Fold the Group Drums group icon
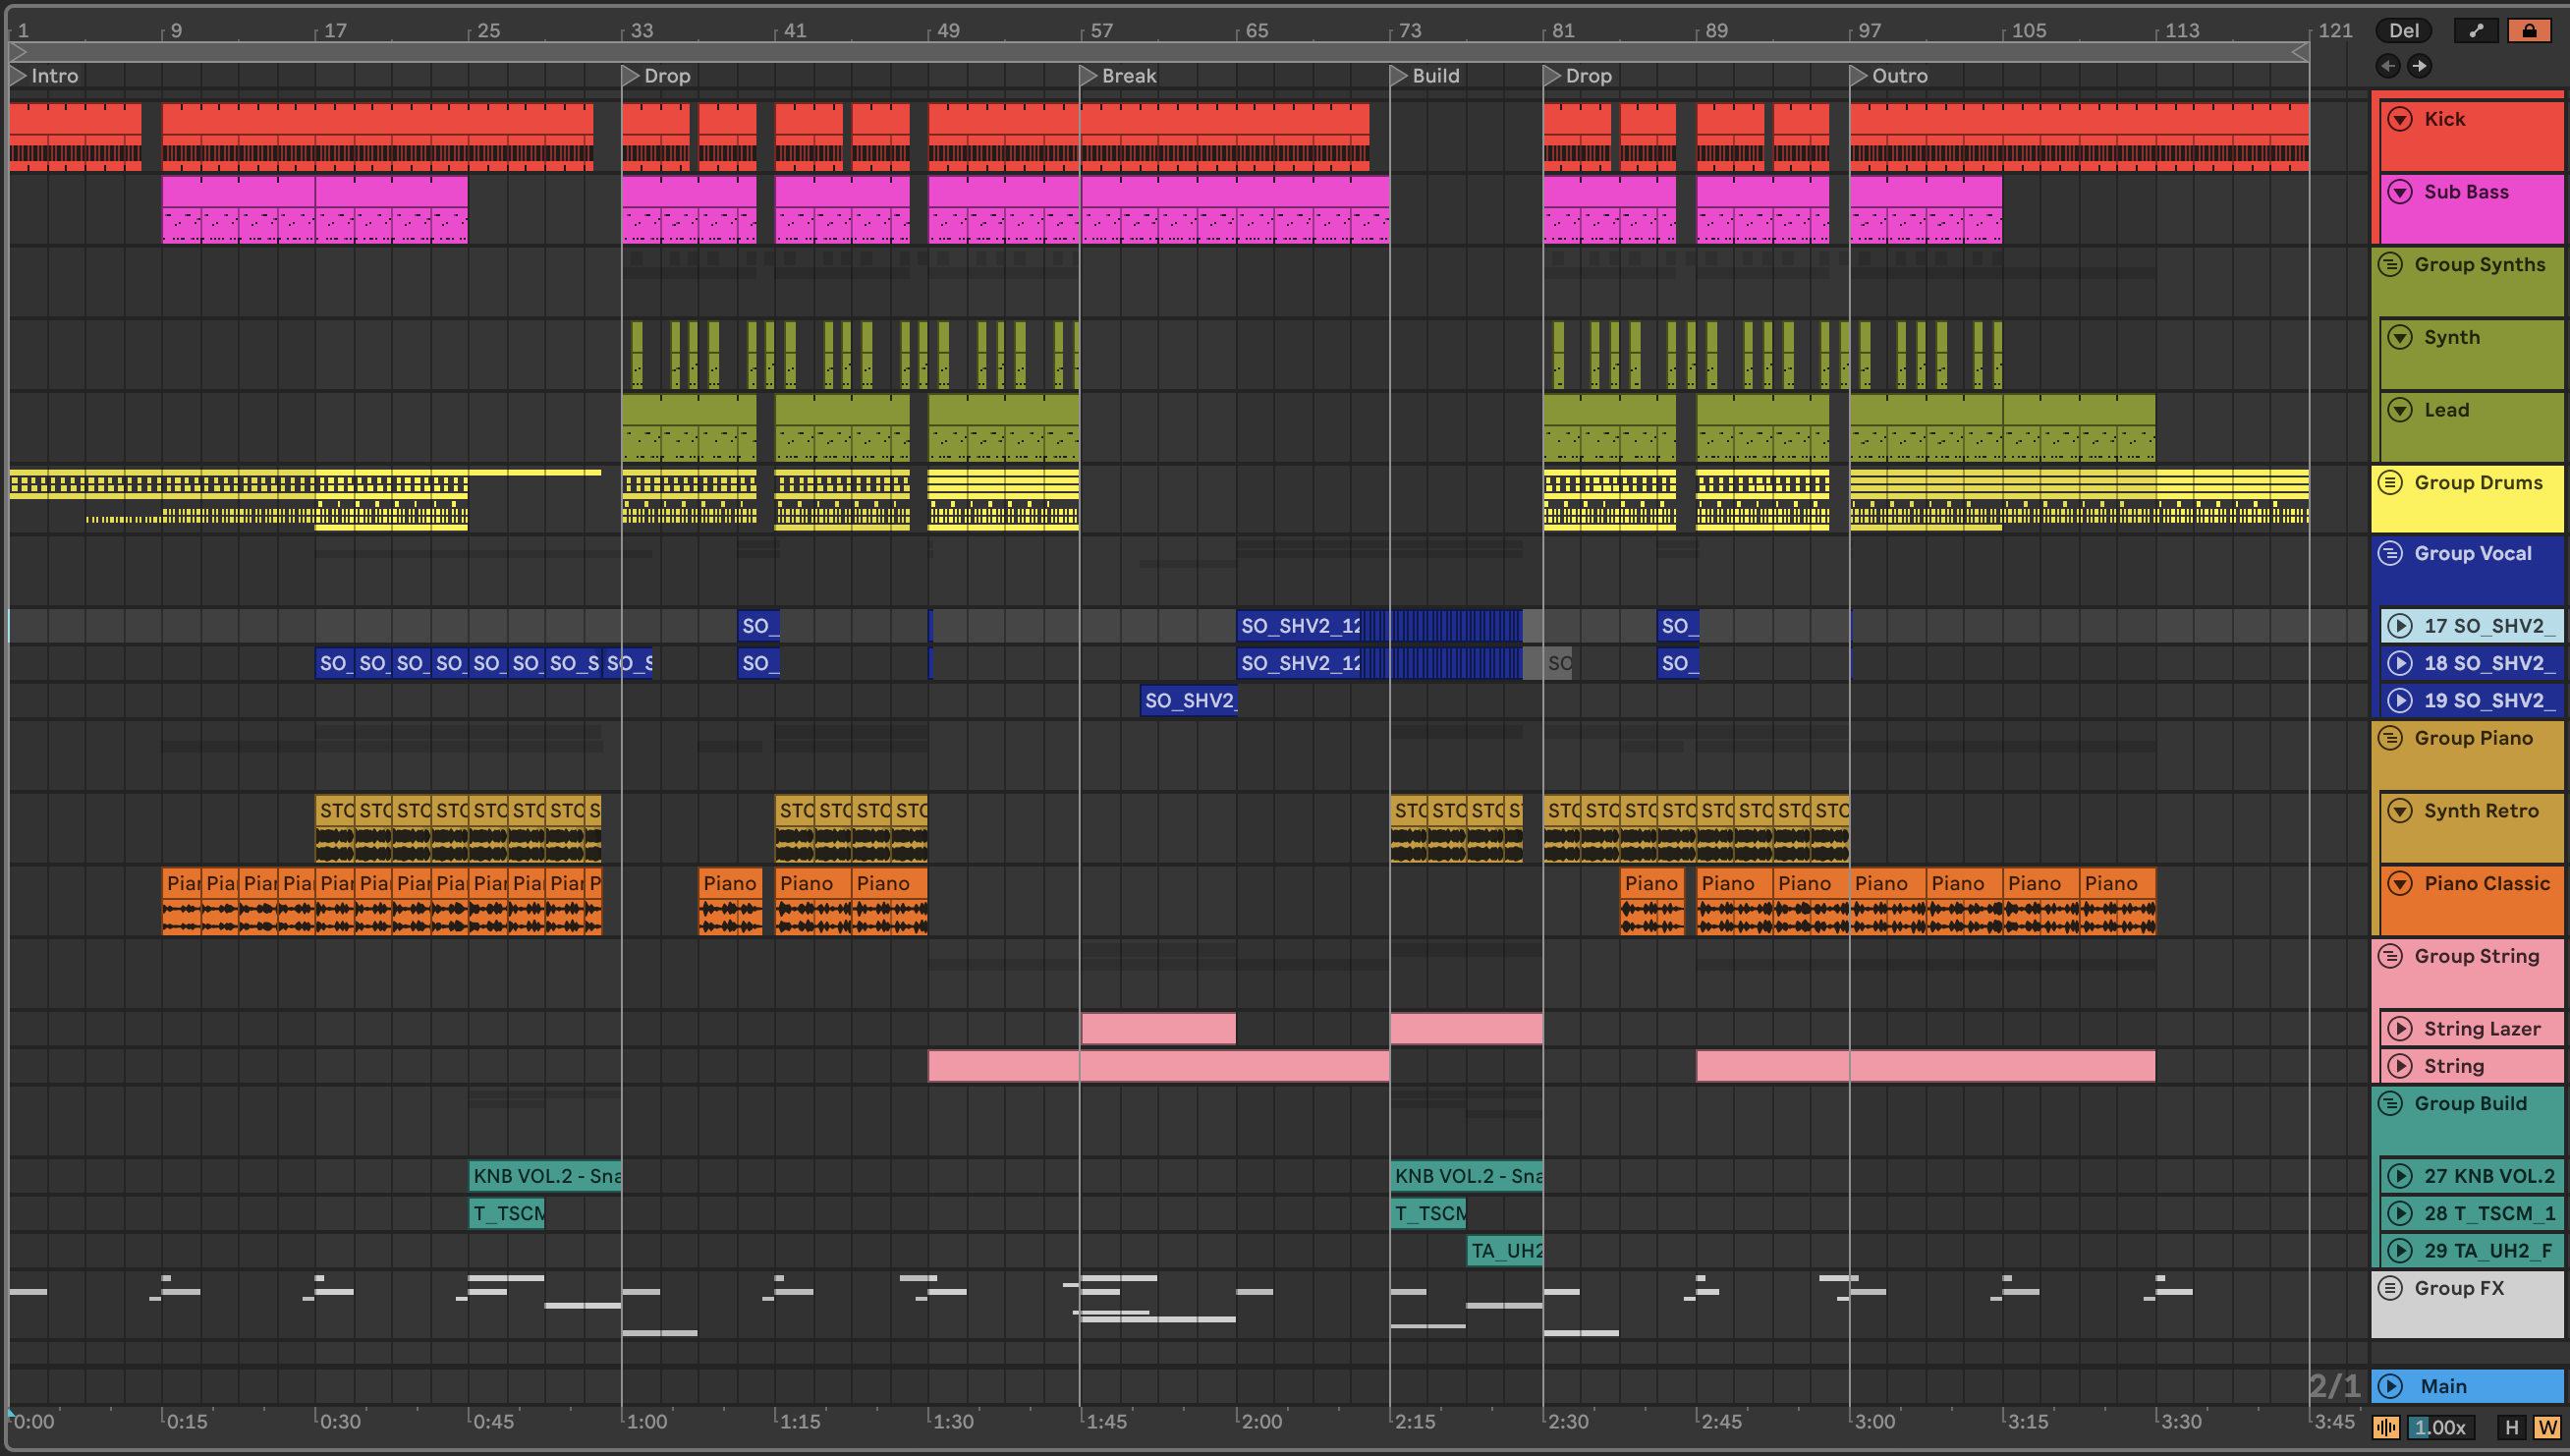 pyautogui.click(x=2390, y=483)
